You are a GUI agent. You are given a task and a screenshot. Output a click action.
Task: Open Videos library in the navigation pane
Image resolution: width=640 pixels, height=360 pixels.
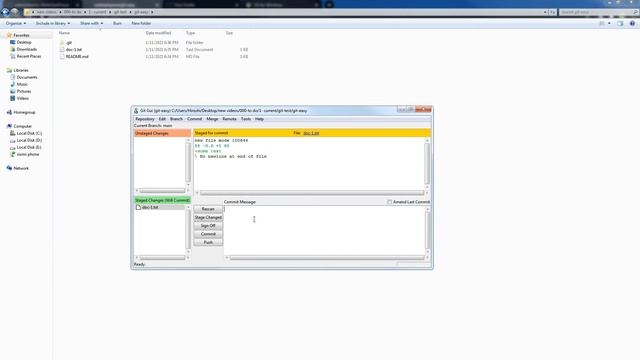coord(22,98)
